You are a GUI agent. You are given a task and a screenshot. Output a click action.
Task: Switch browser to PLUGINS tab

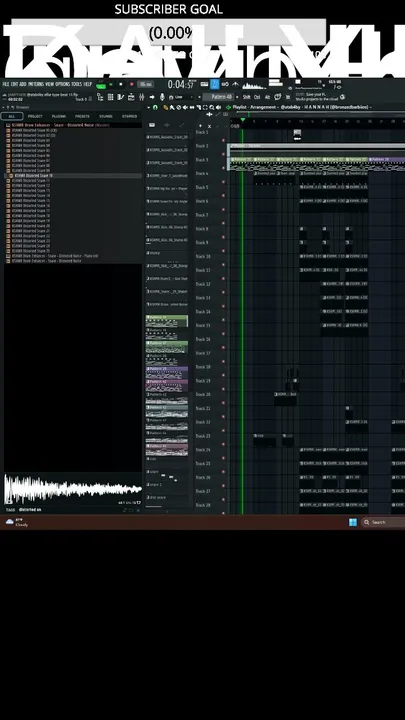[x=59, y=116]
